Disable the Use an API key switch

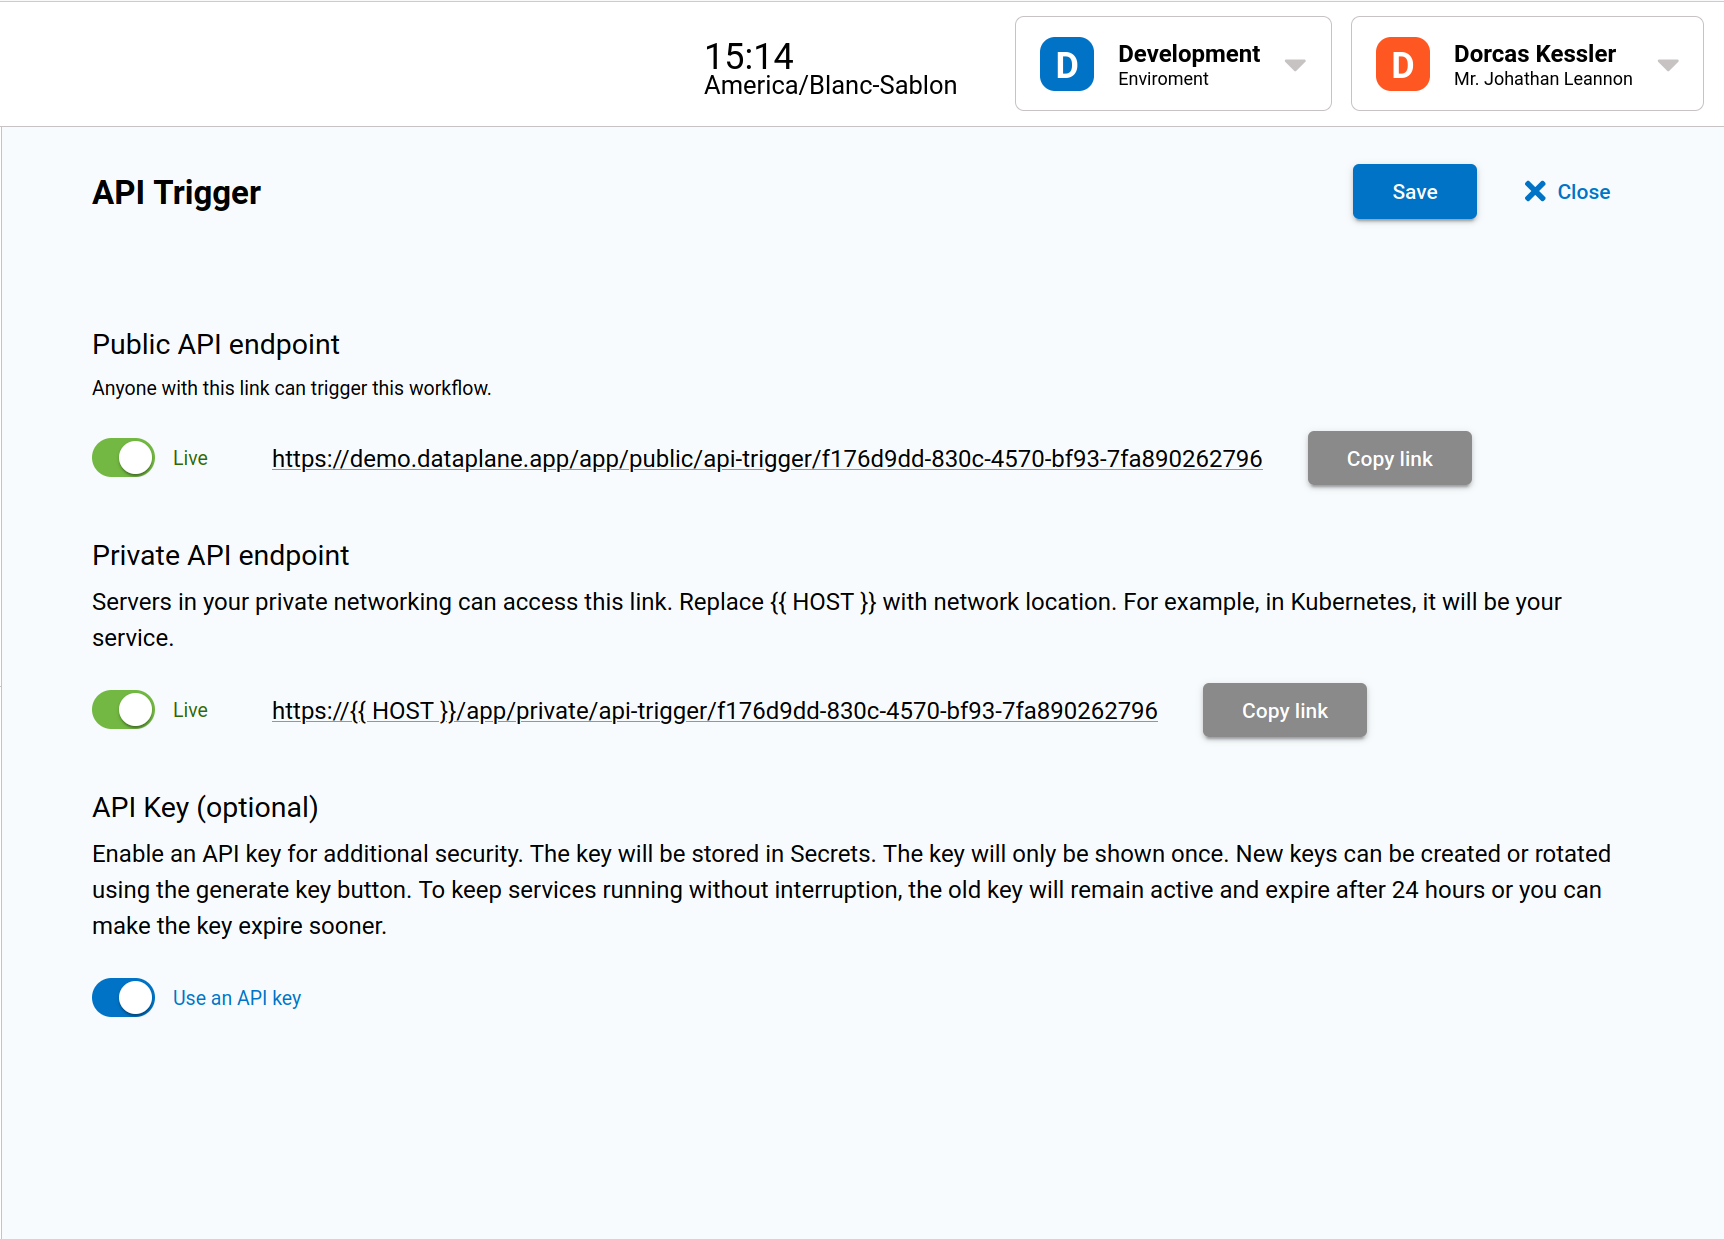pos(123,998)
